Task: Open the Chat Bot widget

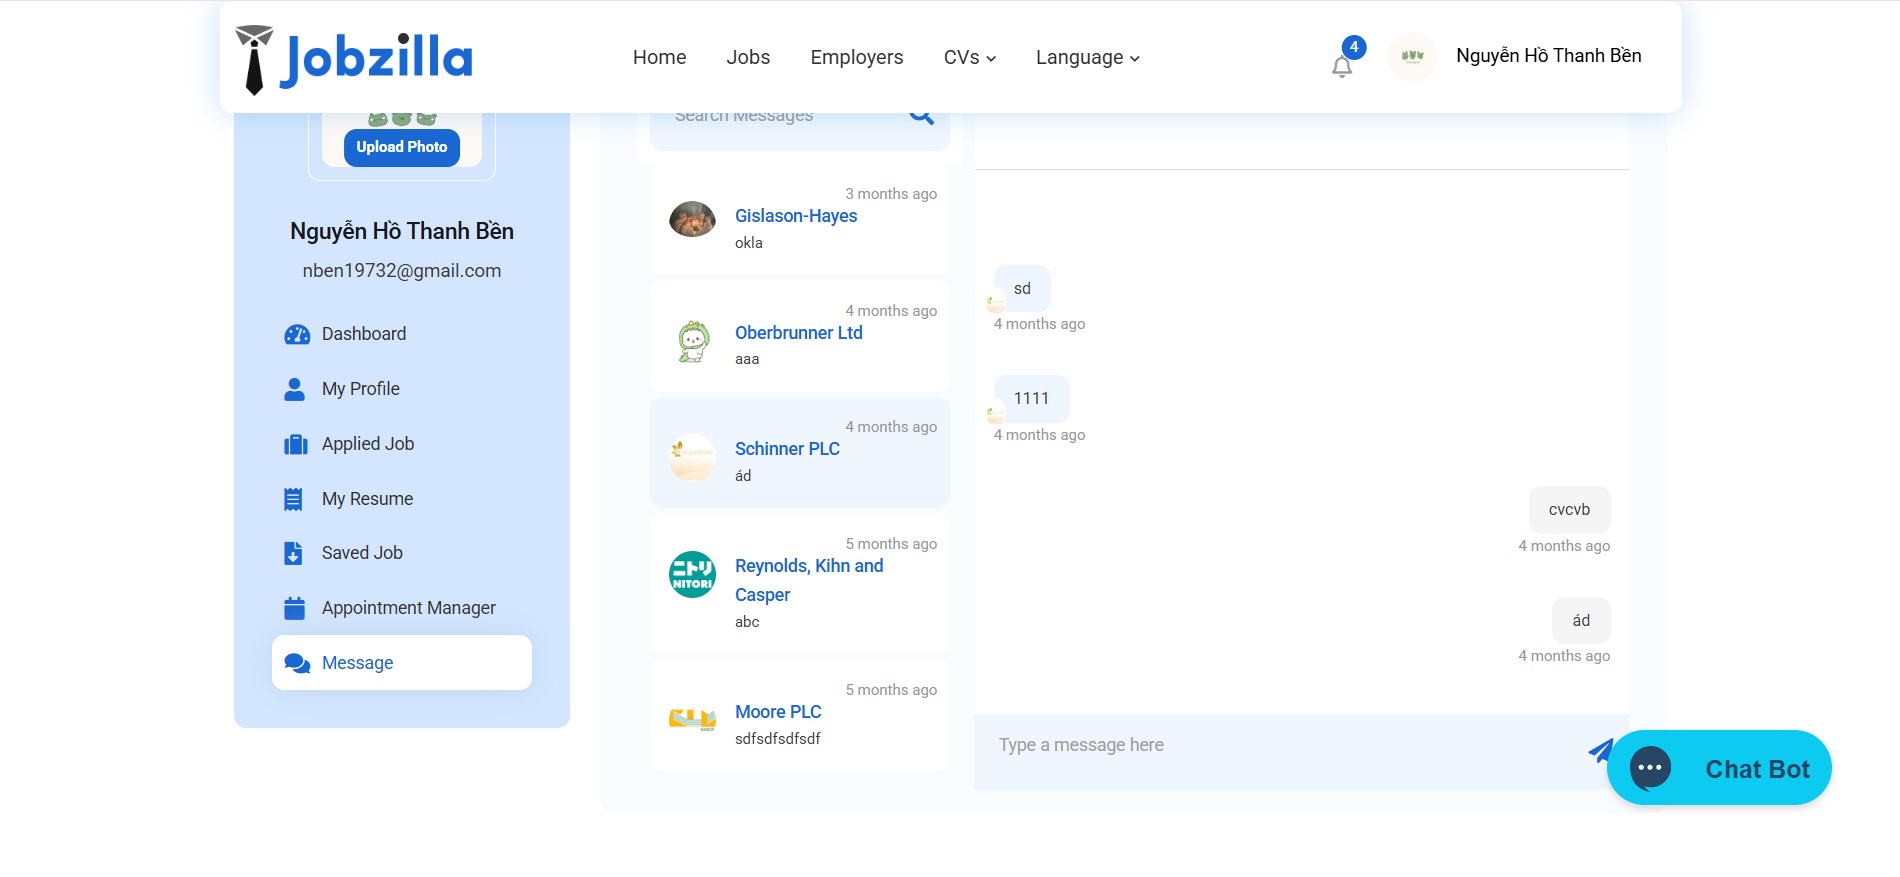Action: (1718, 768)
